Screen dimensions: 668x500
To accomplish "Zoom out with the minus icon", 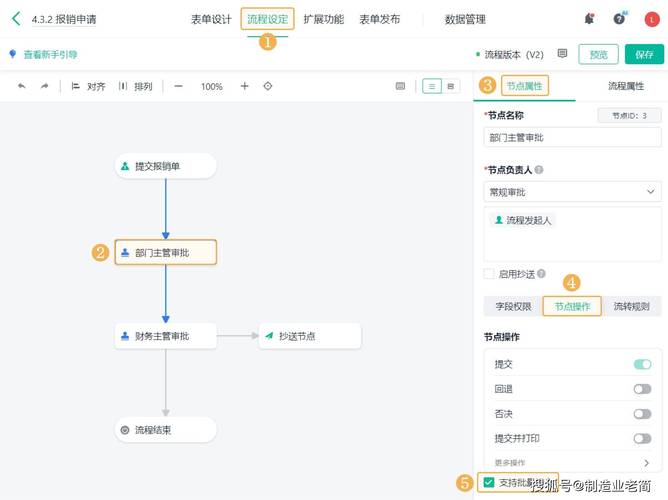I will (178, 87).
